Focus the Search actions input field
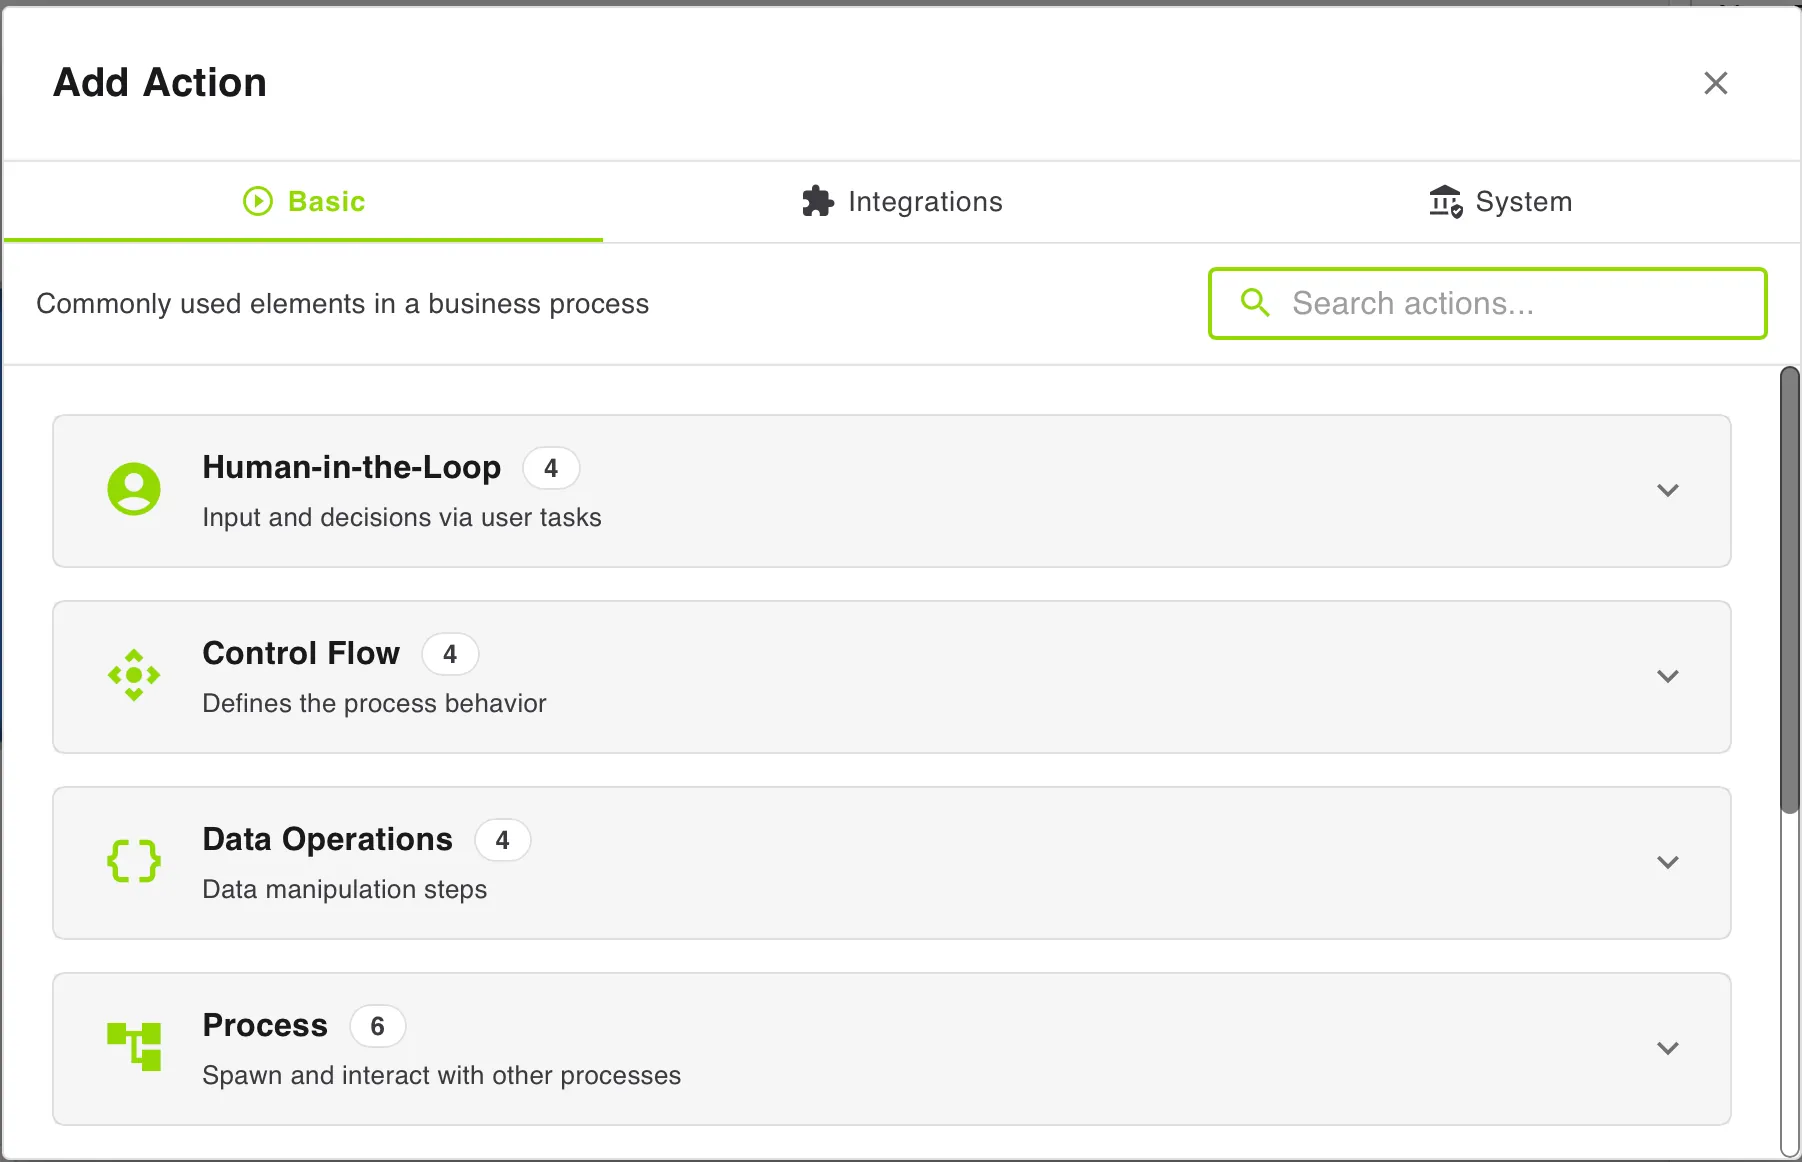Image resolution: width=1802 pixels, height=1162 pixels. pyautogui.click(x=1488, y=303)
